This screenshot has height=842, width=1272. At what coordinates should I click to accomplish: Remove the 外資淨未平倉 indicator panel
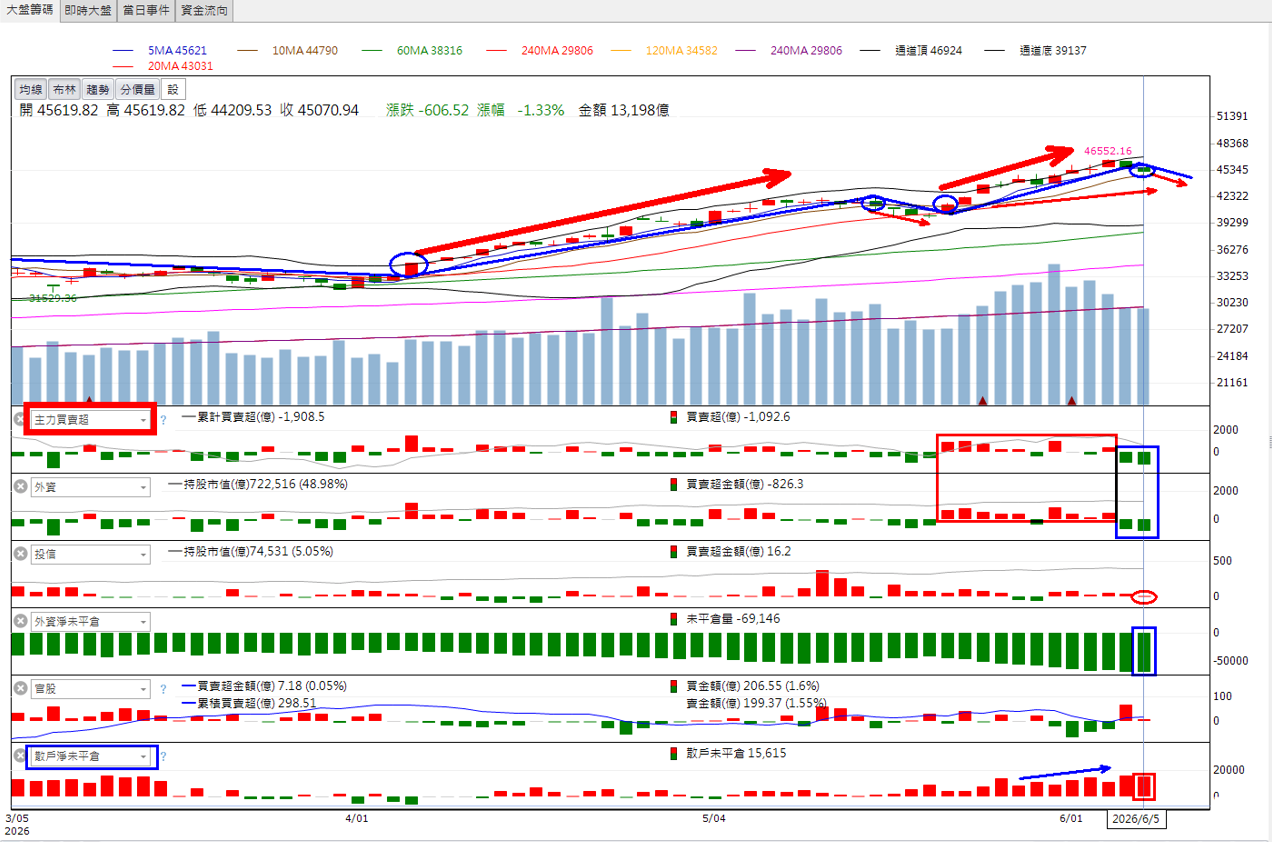pos(19,622)
